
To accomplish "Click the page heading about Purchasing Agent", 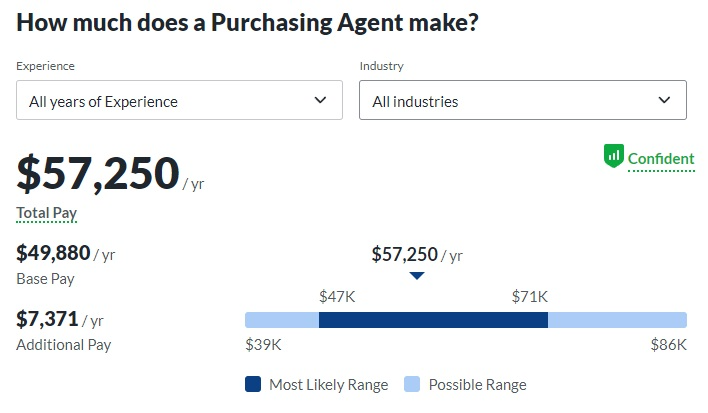I will [247, 23].
